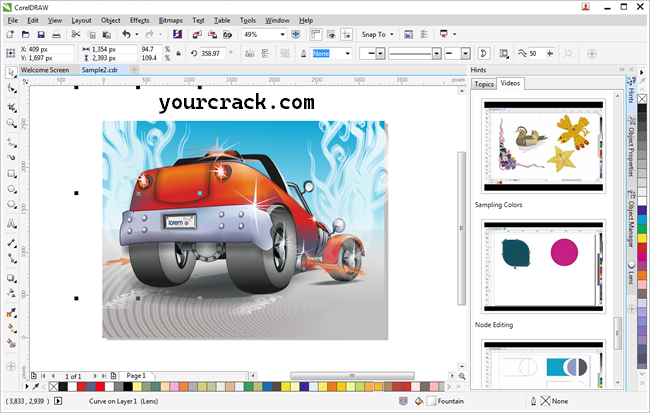650x413 pixels.
Task: Select the Crop tool in the toolbox
Action: pos(11,107)
